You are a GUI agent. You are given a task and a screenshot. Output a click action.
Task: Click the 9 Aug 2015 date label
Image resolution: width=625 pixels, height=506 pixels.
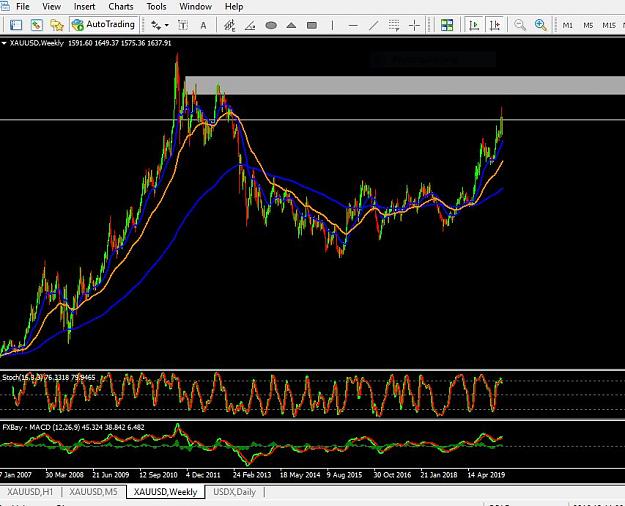tap(344, 475)
